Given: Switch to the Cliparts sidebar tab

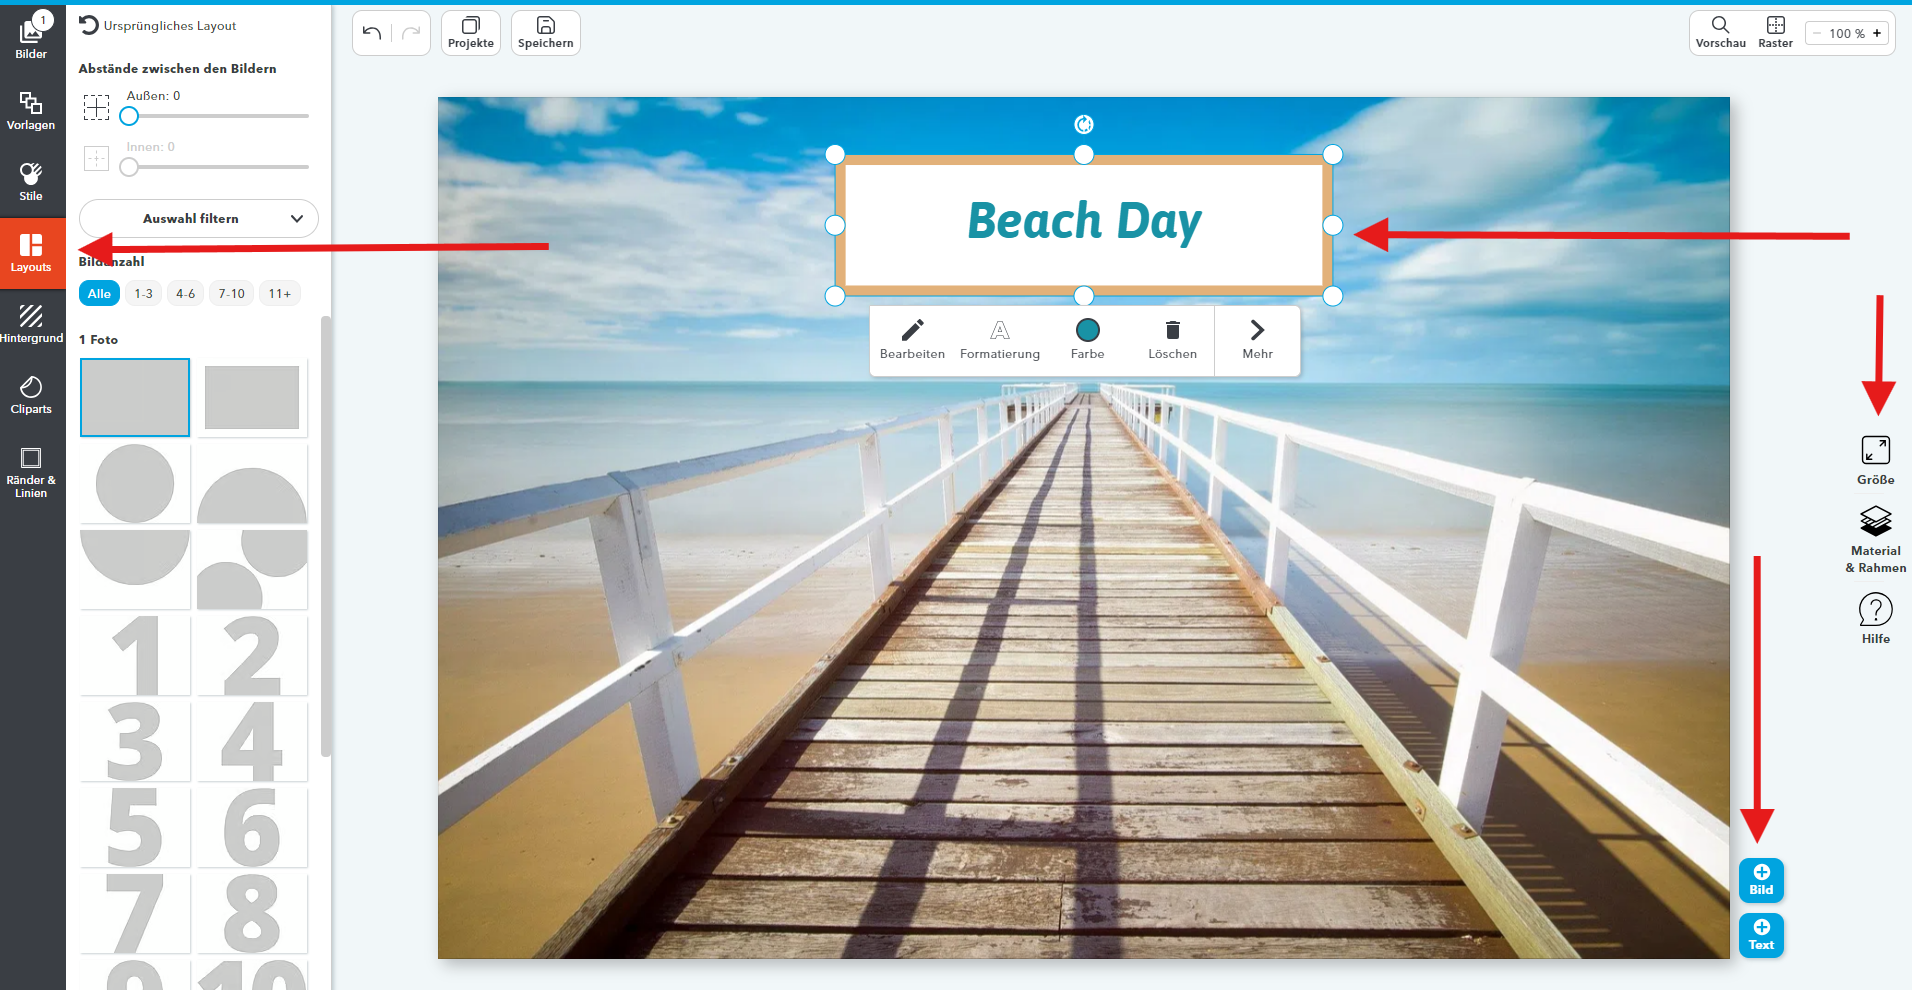Looking at the screenshot, I should (31, 396).
